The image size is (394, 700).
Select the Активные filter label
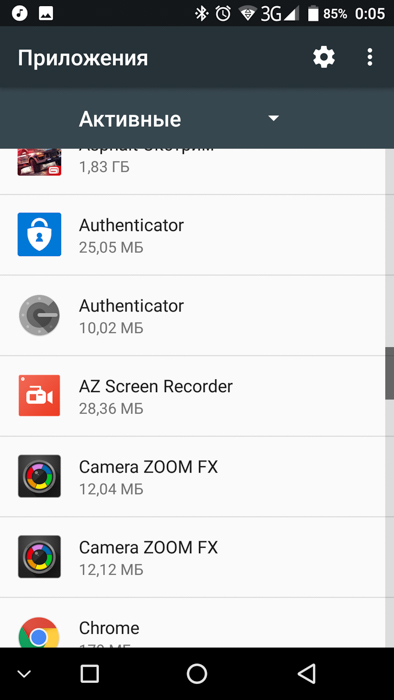[x=130, y=119]
